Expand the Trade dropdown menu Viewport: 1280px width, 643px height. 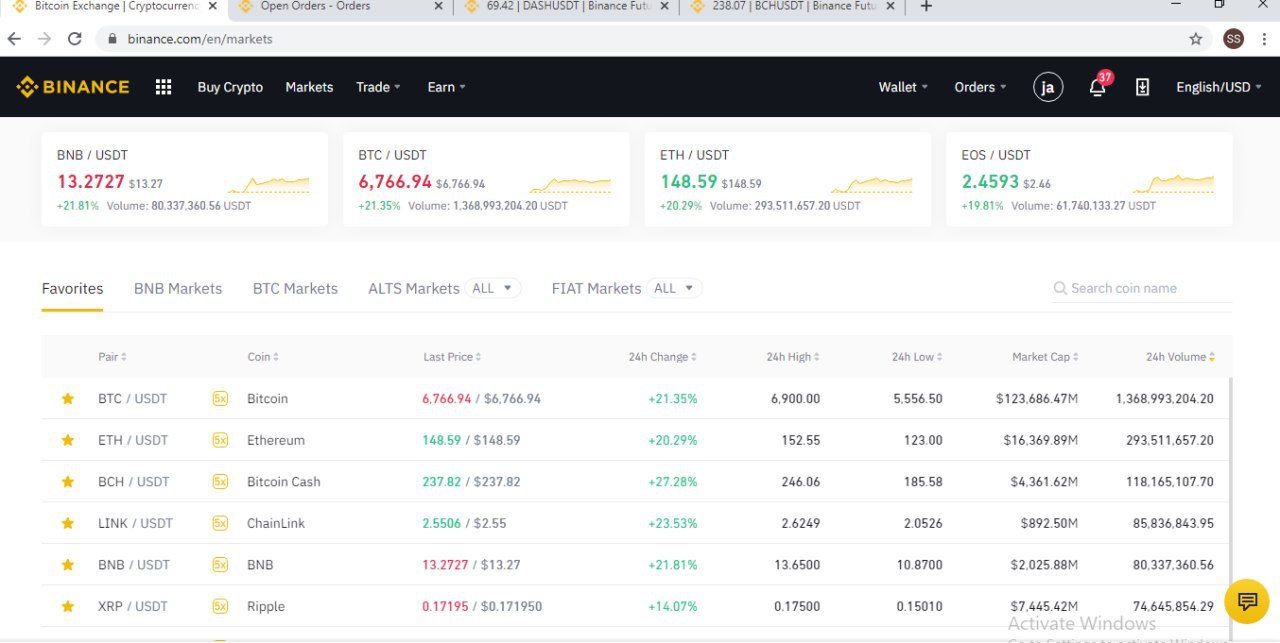tap(378, 87)
